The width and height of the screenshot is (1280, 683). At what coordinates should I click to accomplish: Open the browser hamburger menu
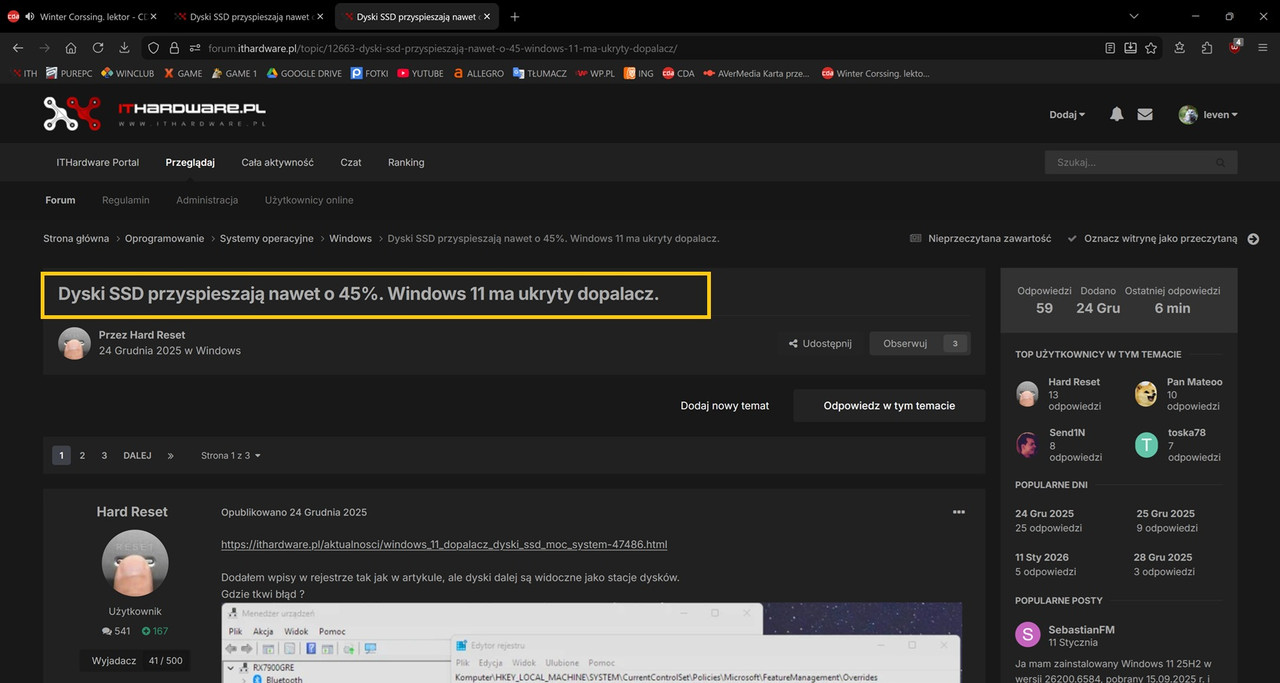[1264, 48]
